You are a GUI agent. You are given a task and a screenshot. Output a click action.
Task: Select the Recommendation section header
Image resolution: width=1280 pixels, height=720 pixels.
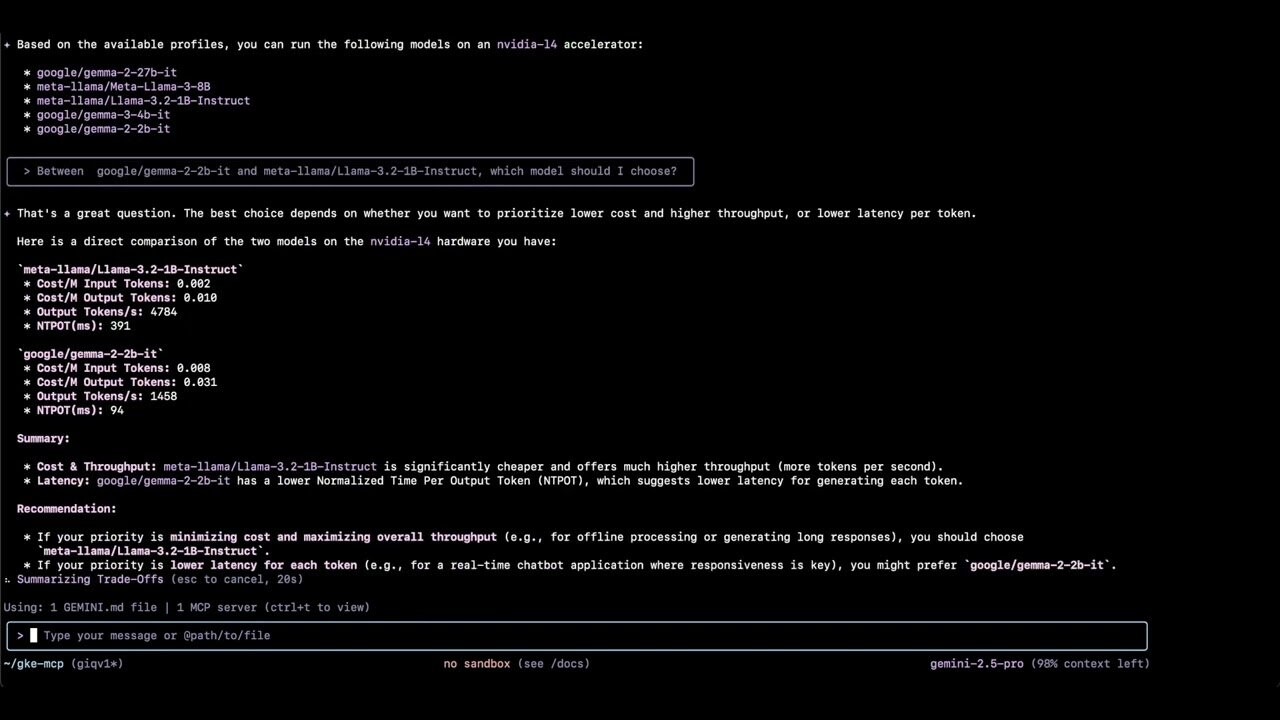(65, 508)
